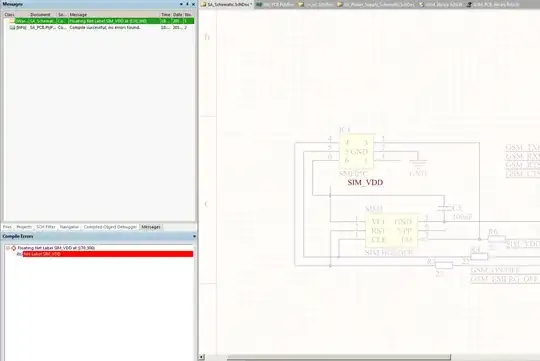Open the third document tab
This screenshot has width=540, height=361.
click(x=316, y=4)
